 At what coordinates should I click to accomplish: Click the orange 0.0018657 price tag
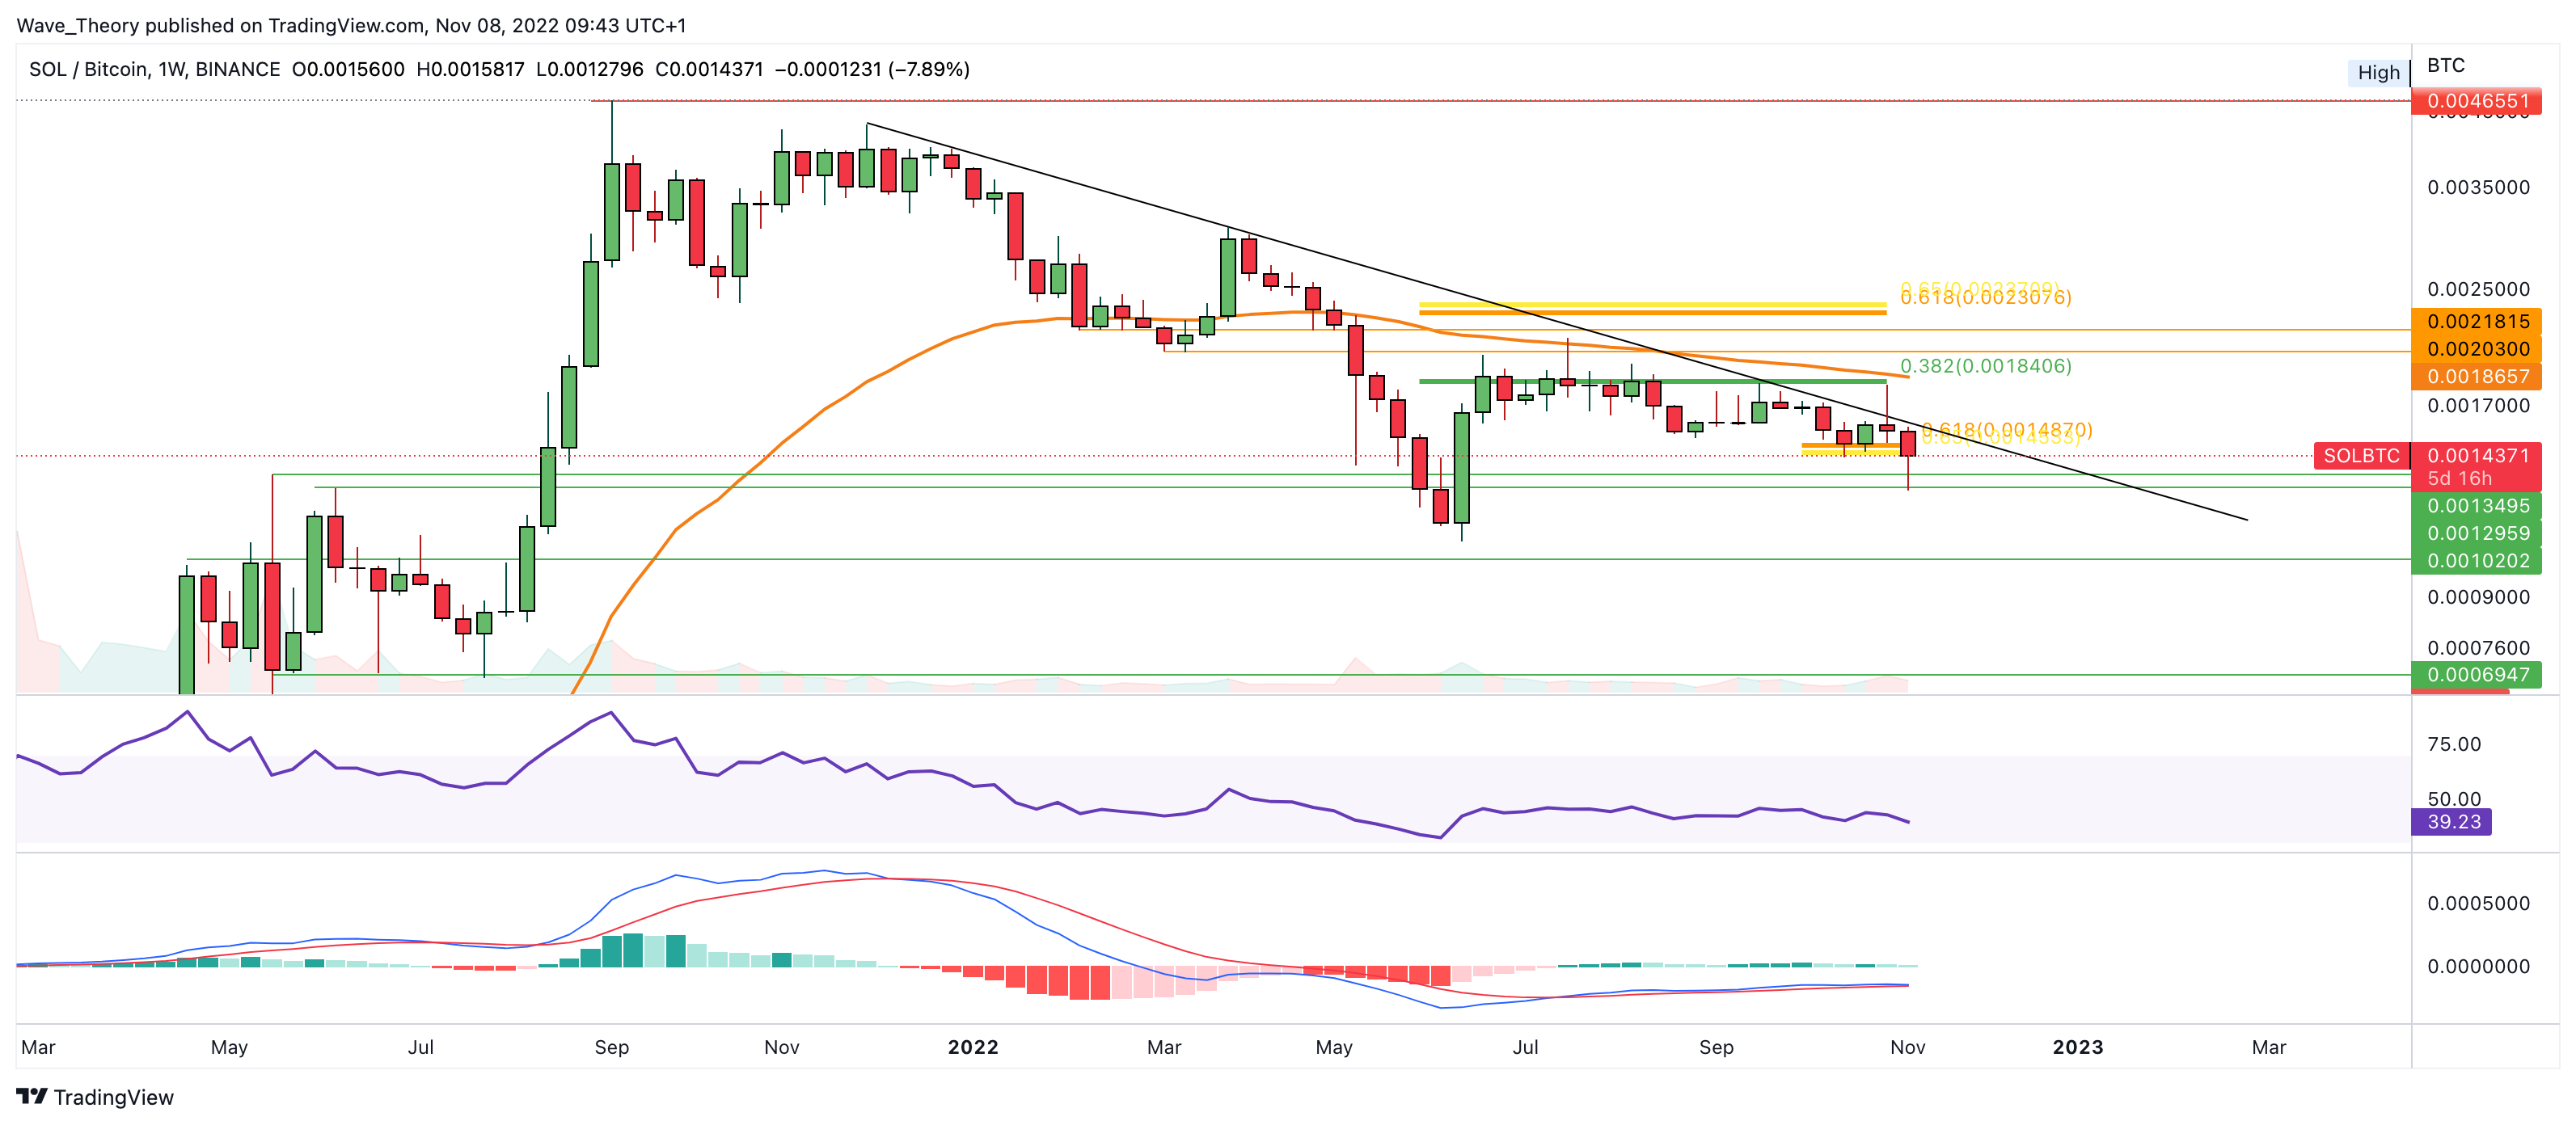pos(2476,377)
